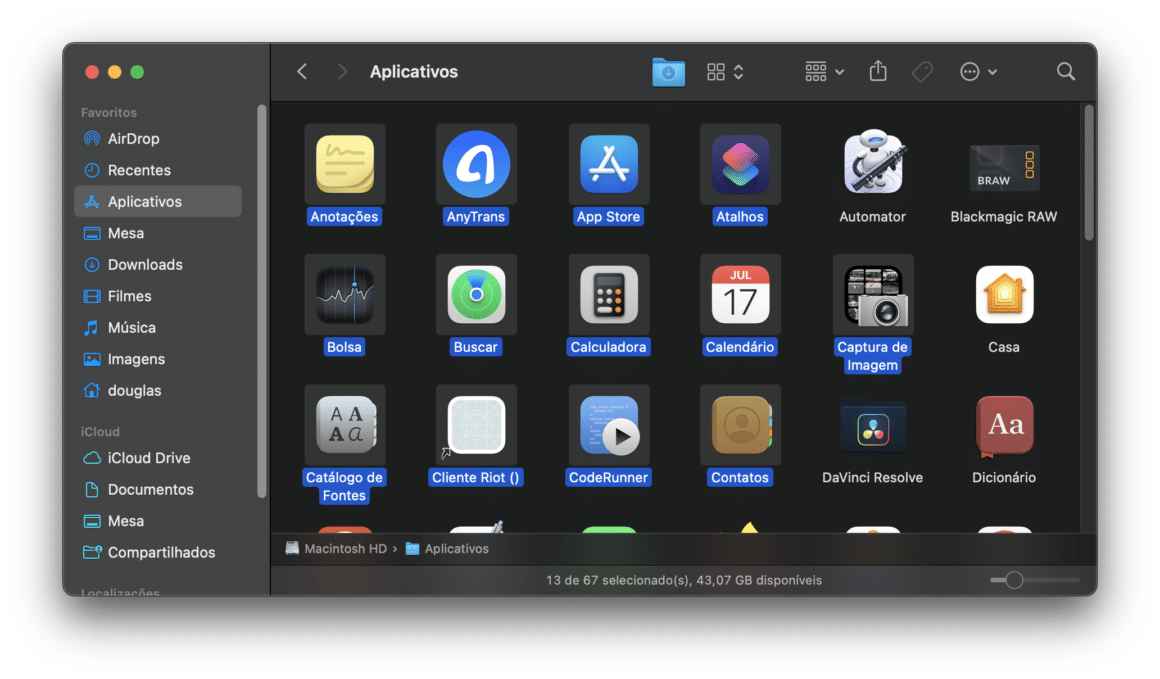Image resolution: width=1160 pixels, height=679 pixels.
Task: Open the Dicionário app
Action: click(1003, 425)
